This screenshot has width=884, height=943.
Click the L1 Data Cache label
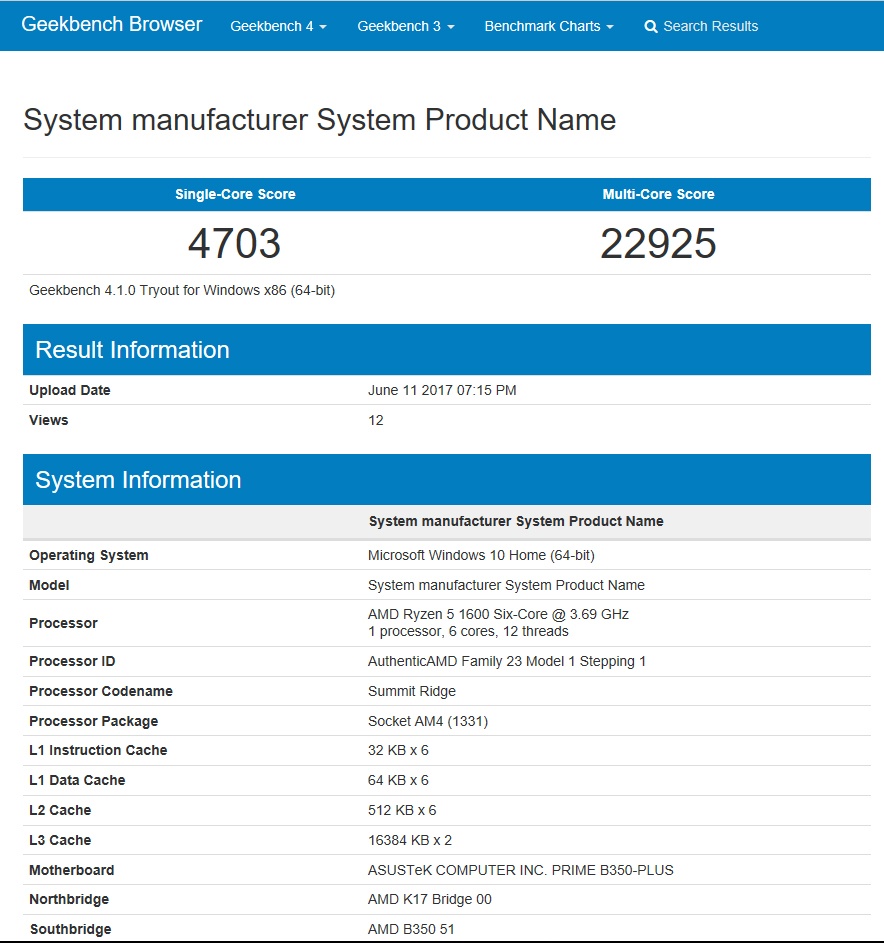click(x=77, y=780)
